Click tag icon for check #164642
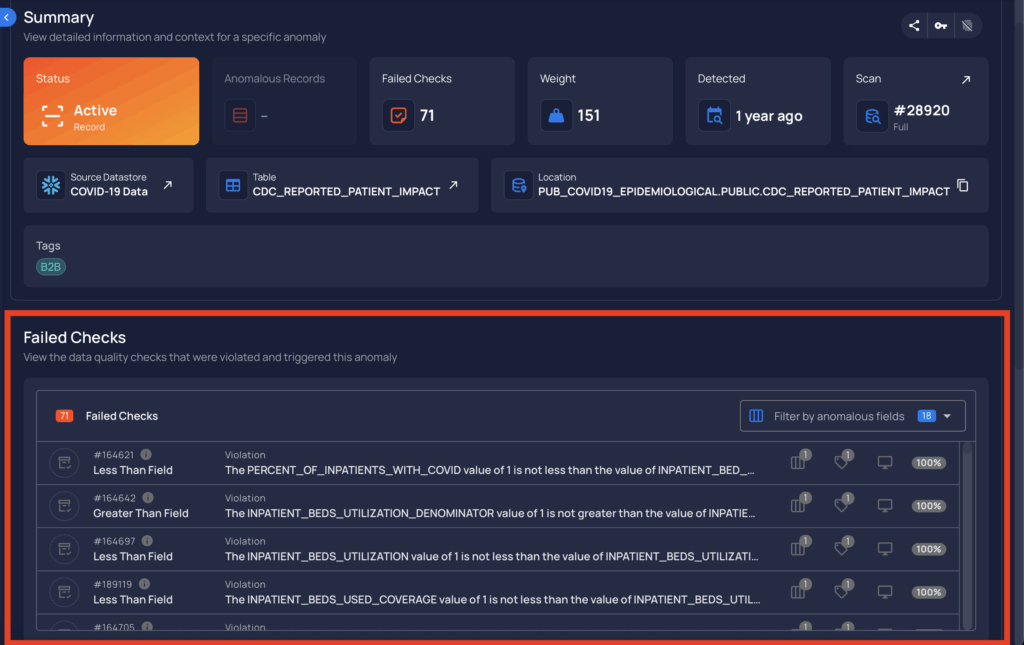The height and width of the screenshot is (645, 1024). 842,505
